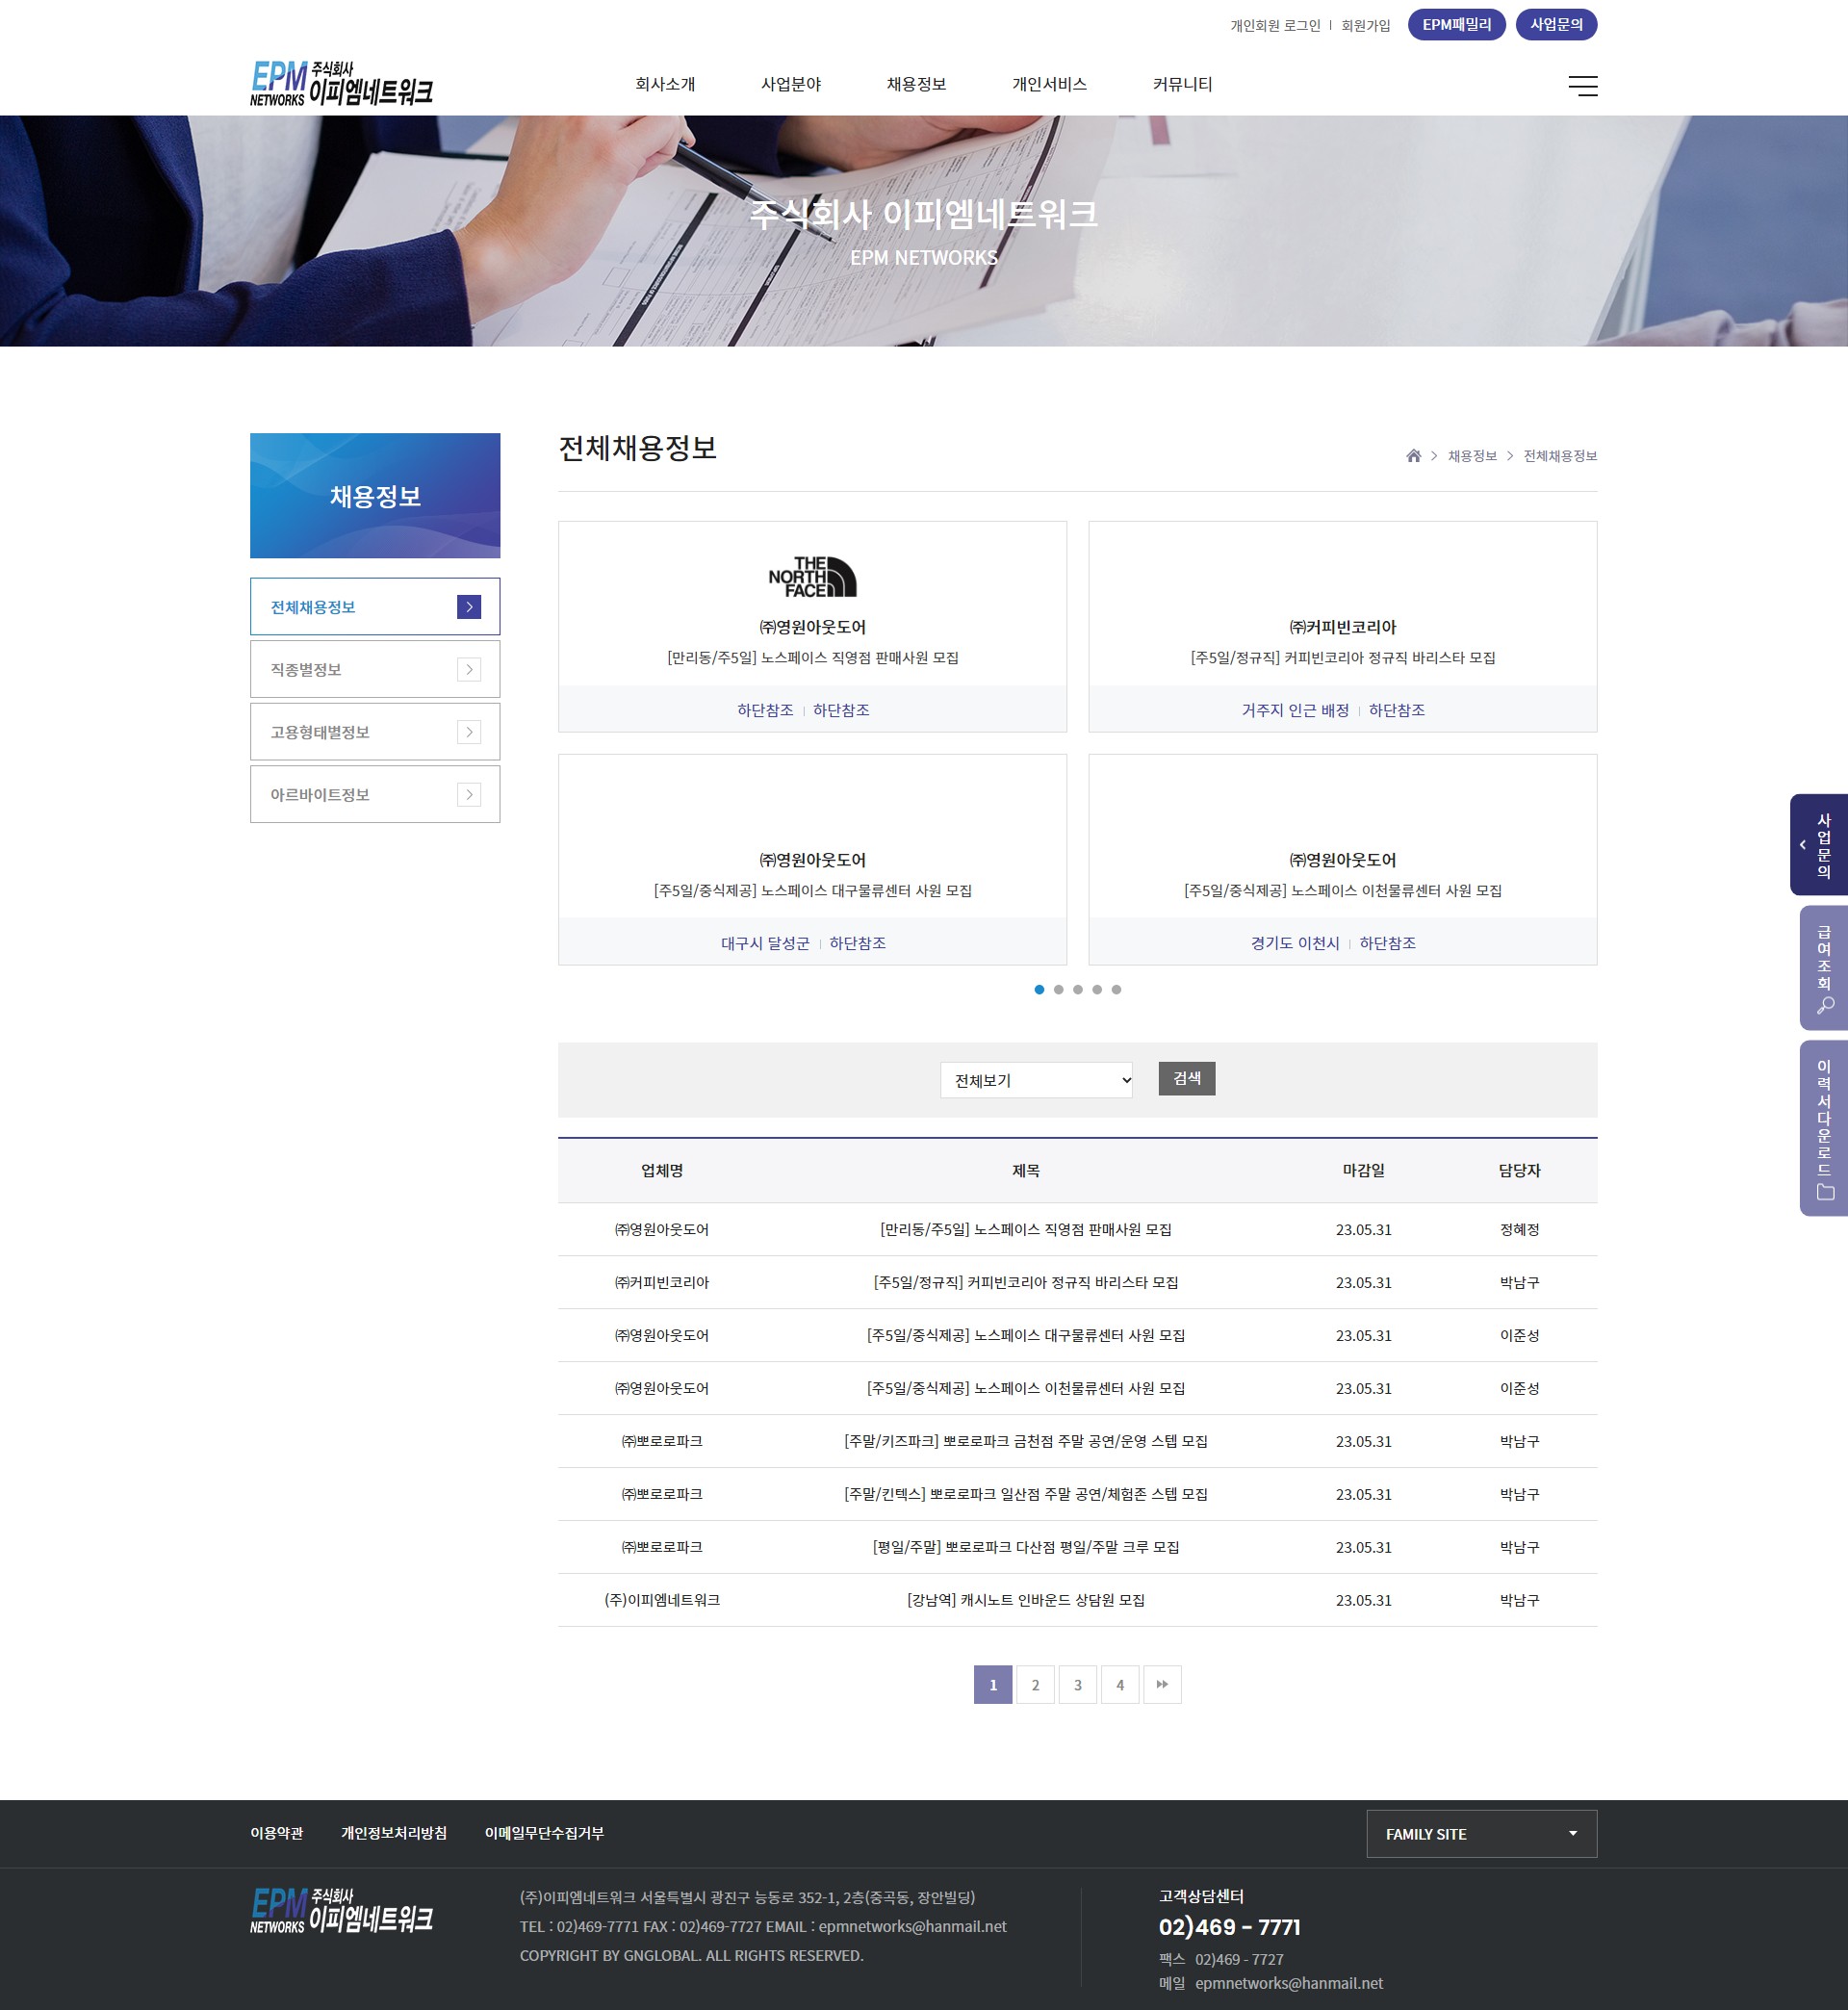Select the second carousel dot

(1058, 990)
